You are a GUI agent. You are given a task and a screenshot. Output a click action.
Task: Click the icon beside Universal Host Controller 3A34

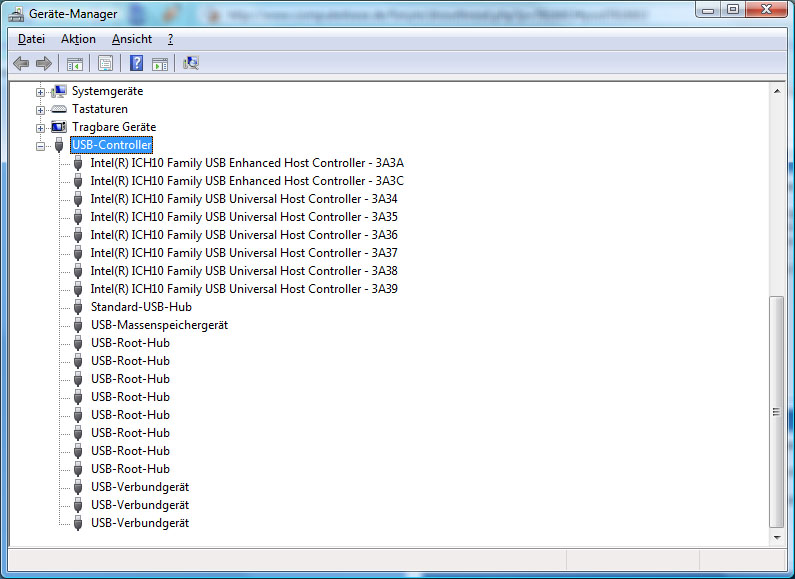point(78,199)
